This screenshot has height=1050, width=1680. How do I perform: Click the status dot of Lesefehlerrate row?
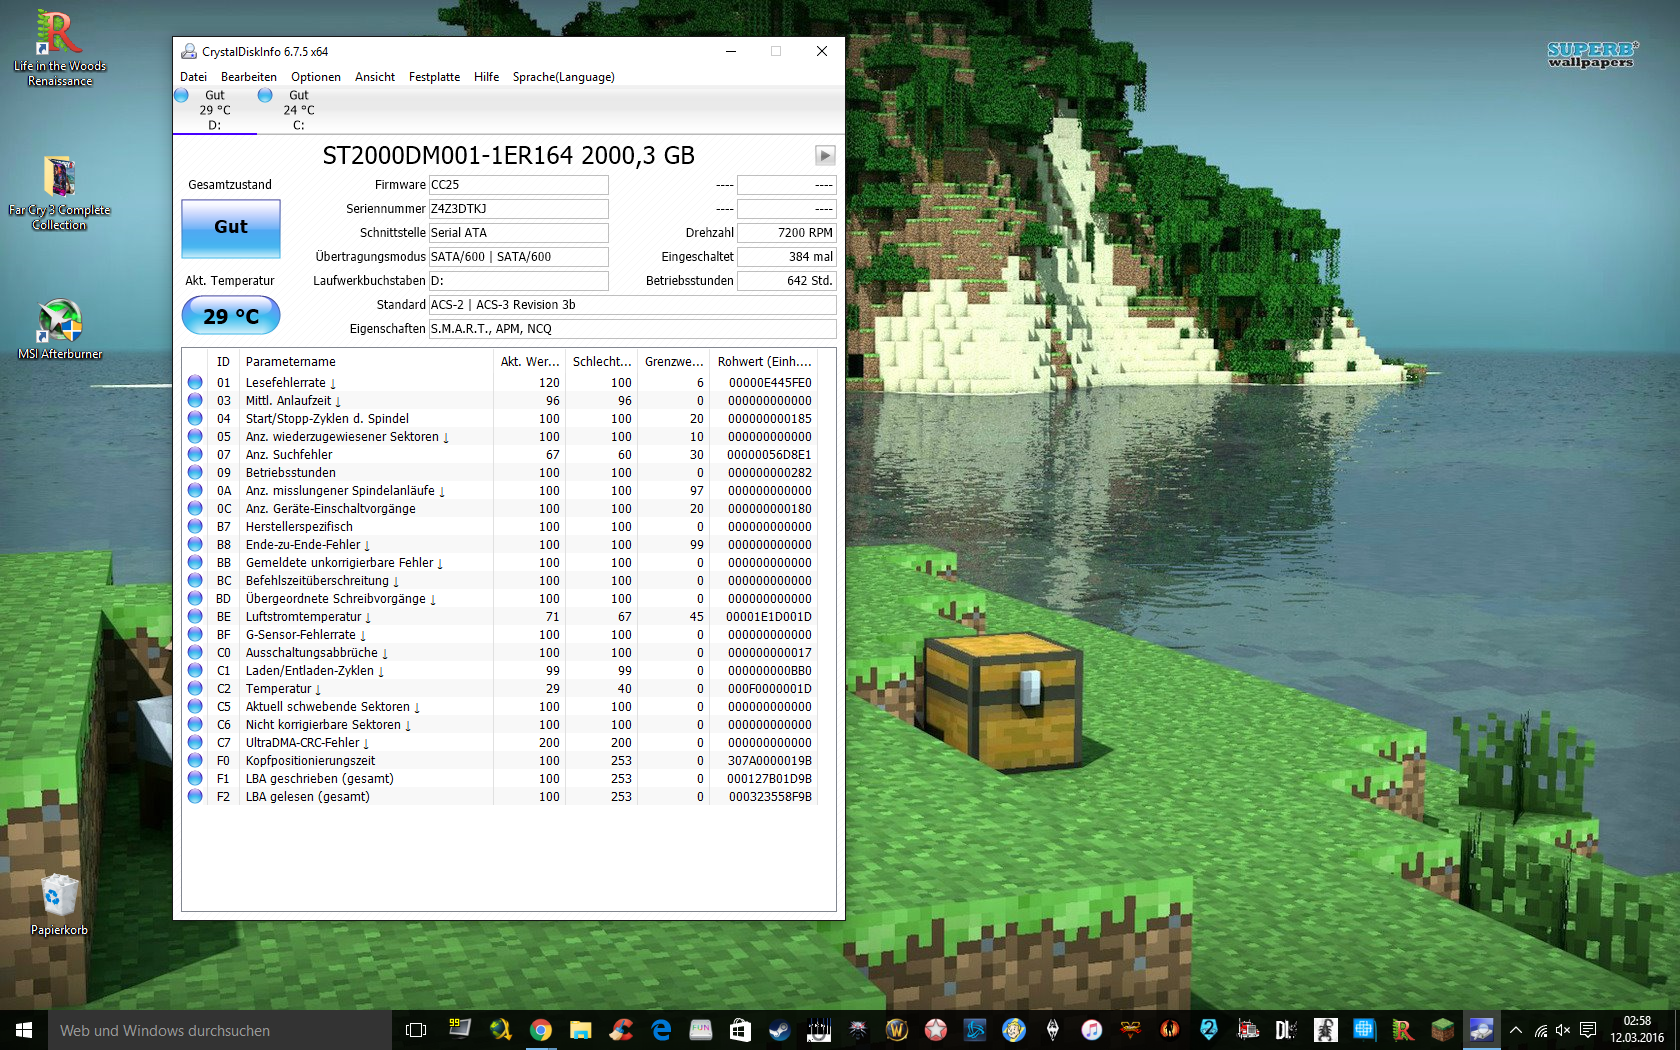(x=195, y=382)
